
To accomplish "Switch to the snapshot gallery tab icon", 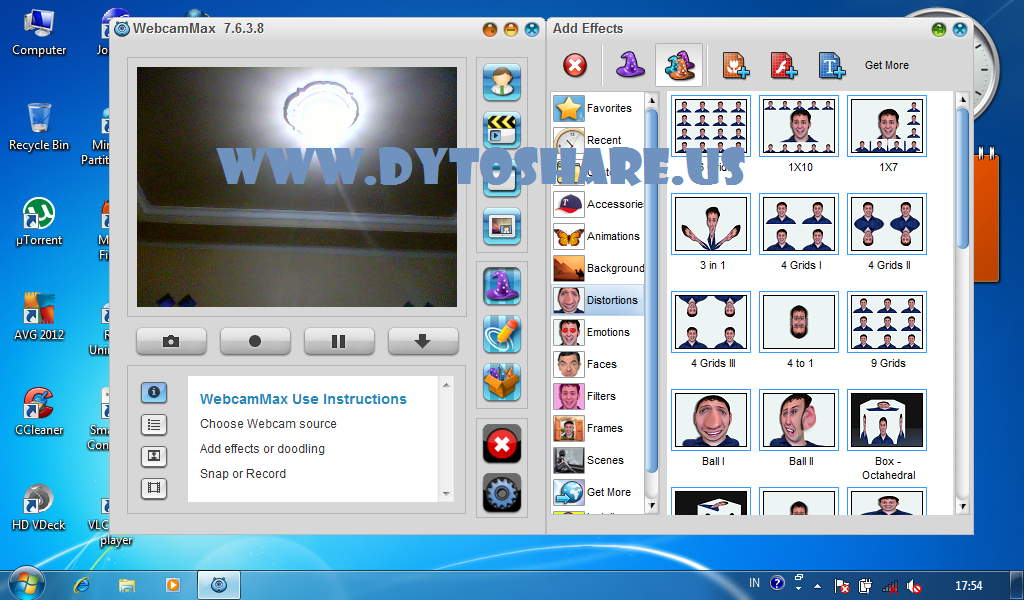I will click(154, 456).
